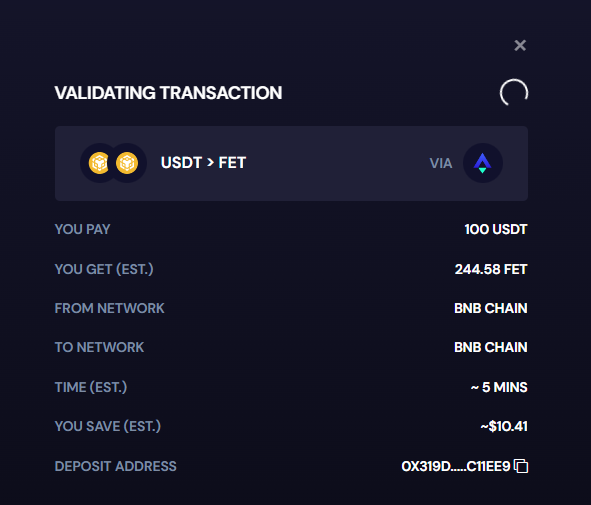Click the 100 USDT pay amount
This screenshot has width=591, height=505.
496,229
